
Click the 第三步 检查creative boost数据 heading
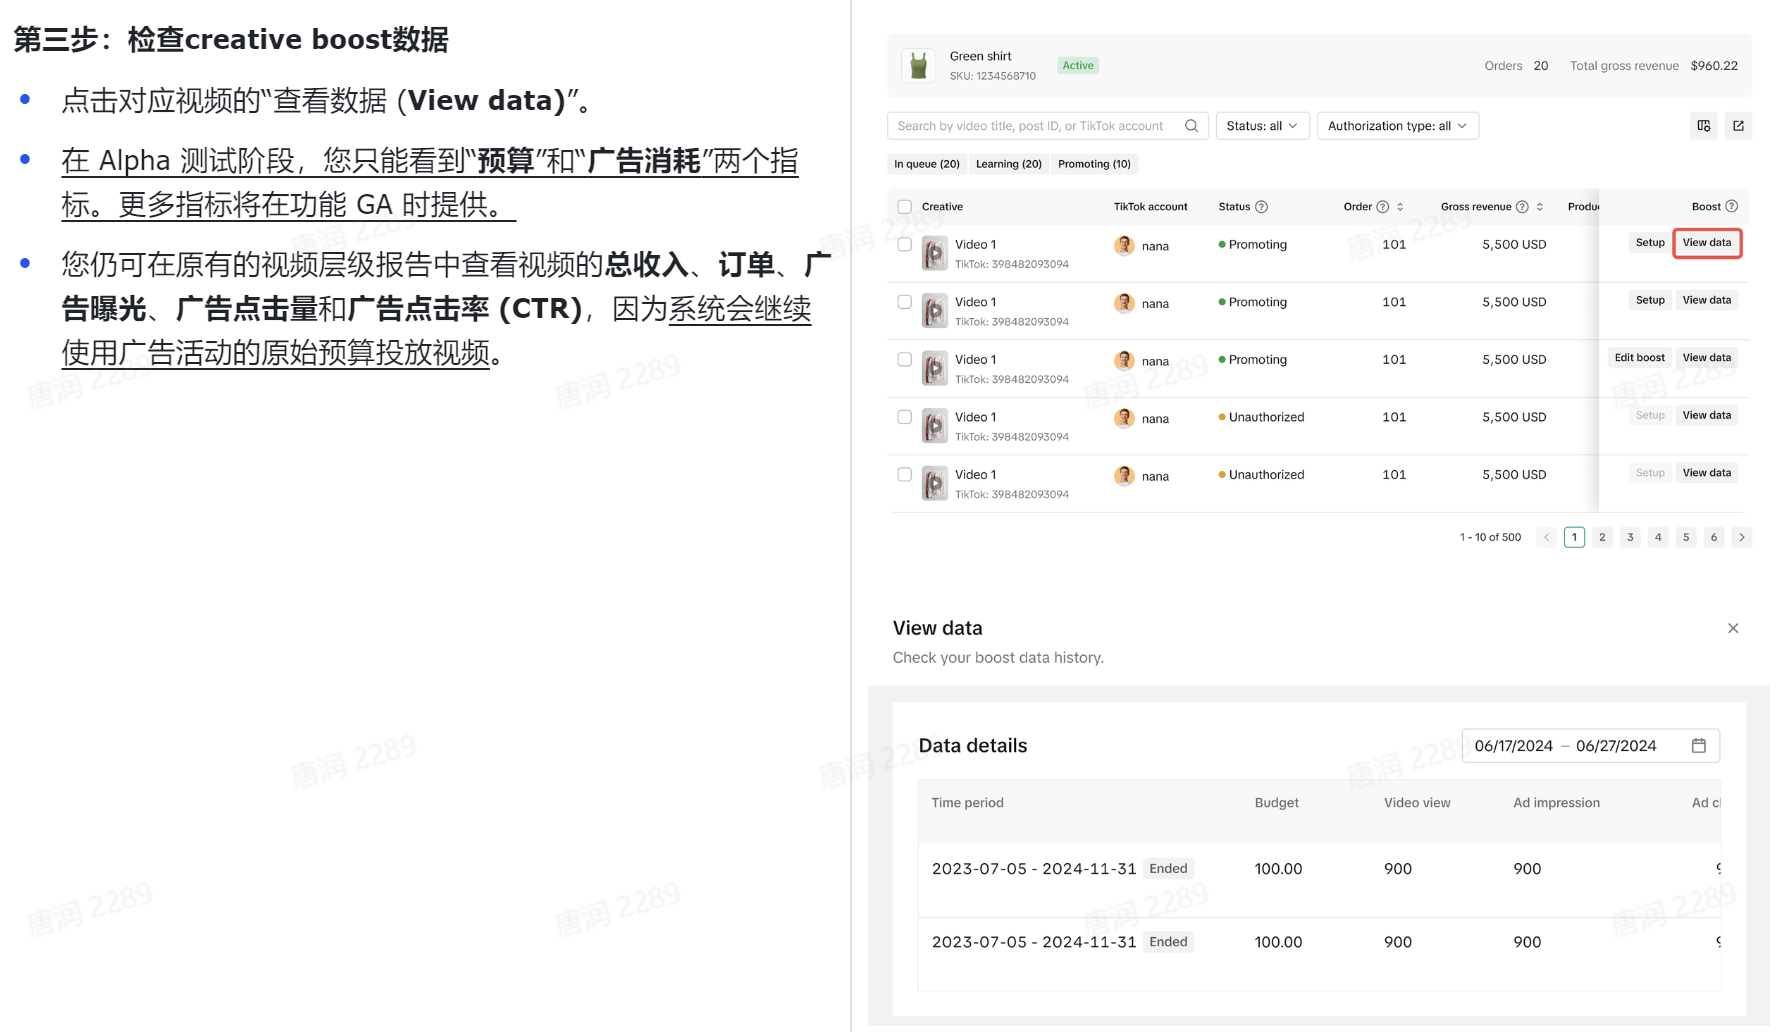(x=231, y=40)
